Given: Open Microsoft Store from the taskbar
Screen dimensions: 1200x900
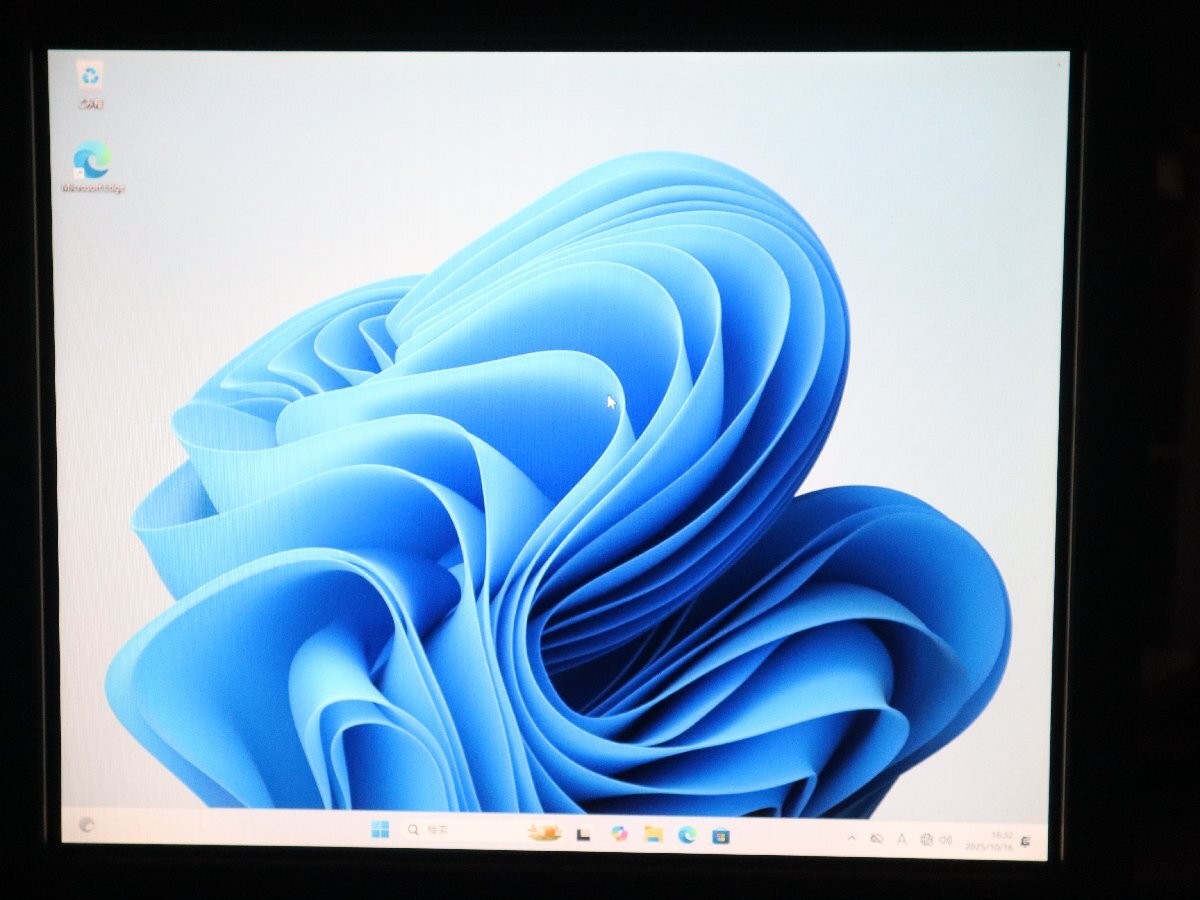Looking at the screenshot, I should click(720, 836).
